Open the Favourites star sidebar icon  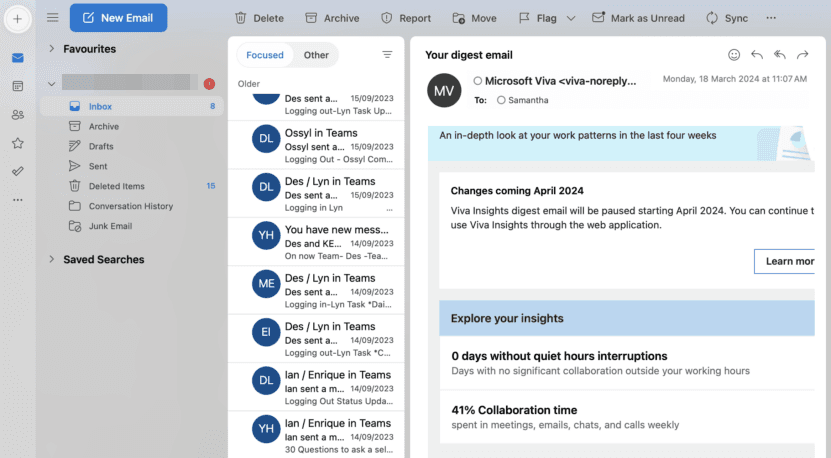click(x=17, y=143)
